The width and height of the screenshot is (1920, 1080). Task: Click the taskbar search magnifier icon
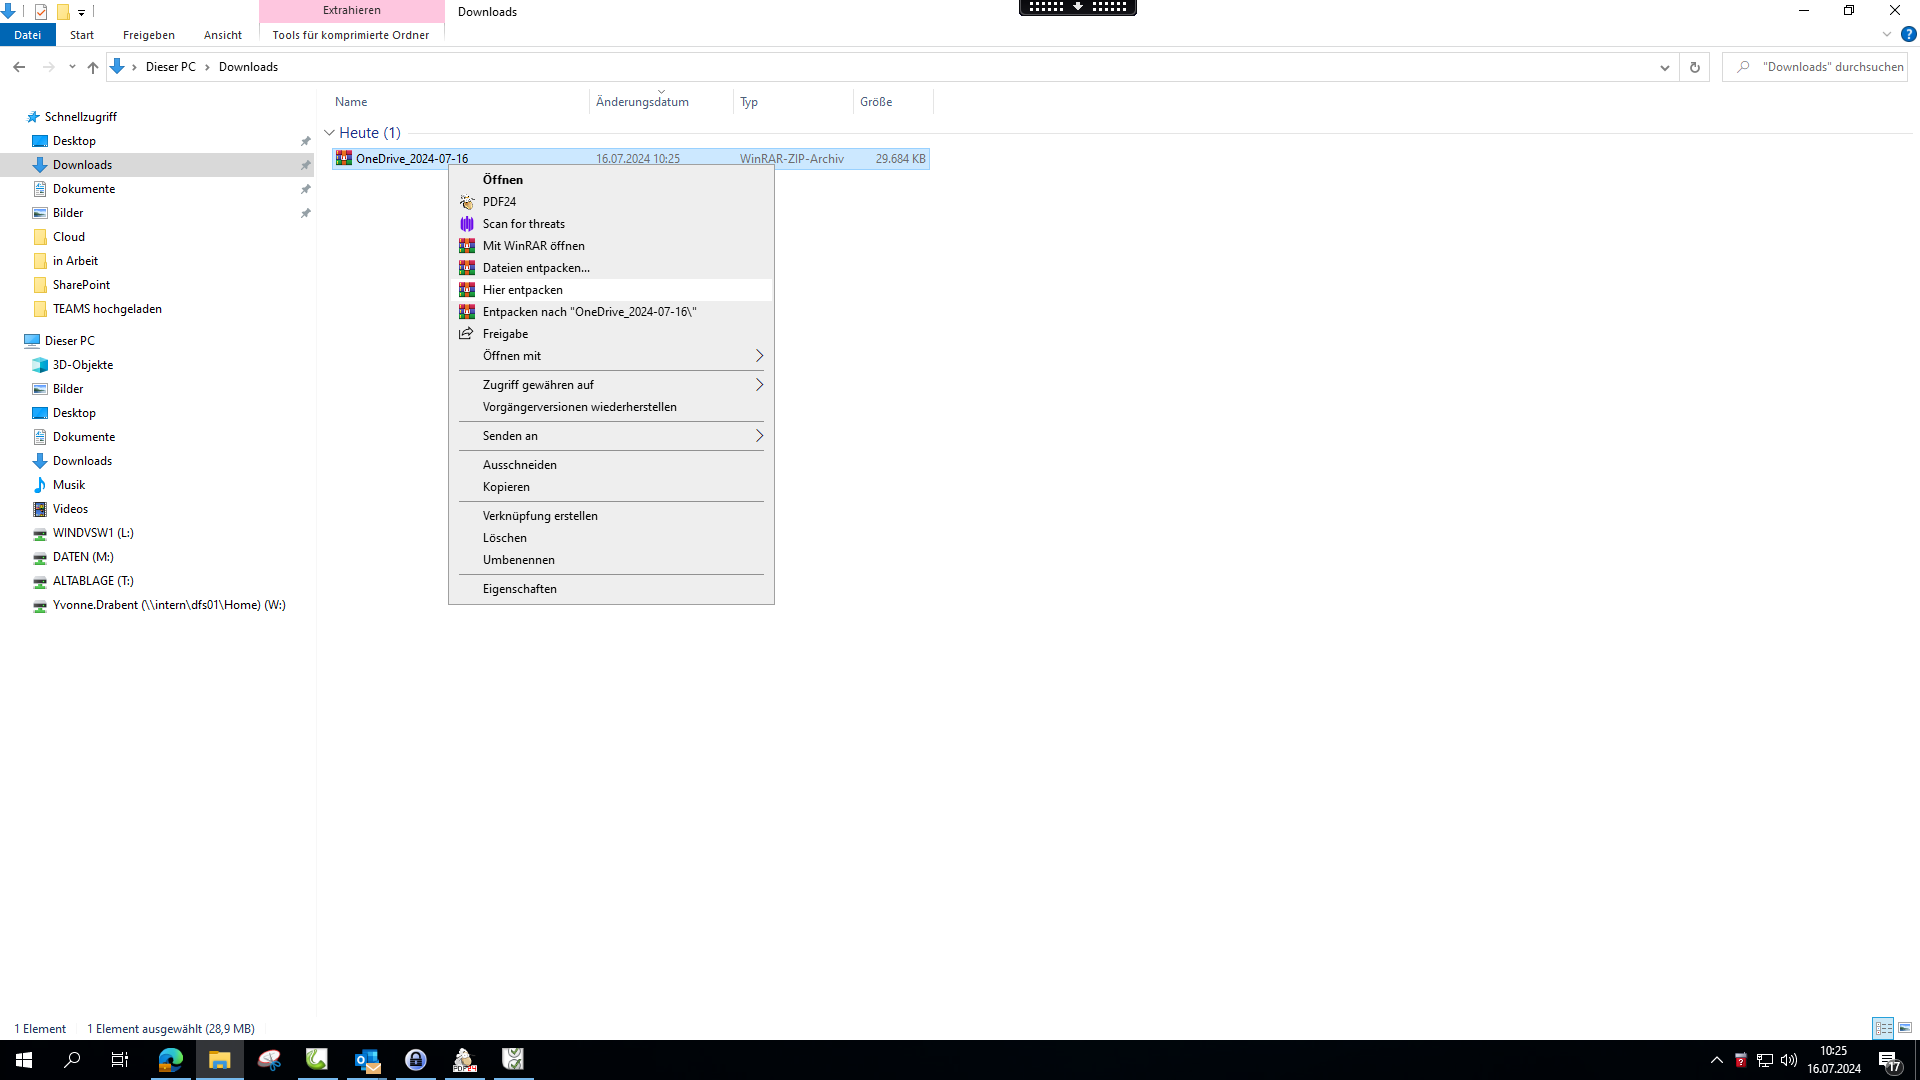pyautogui.click(x=72, y=1060)
